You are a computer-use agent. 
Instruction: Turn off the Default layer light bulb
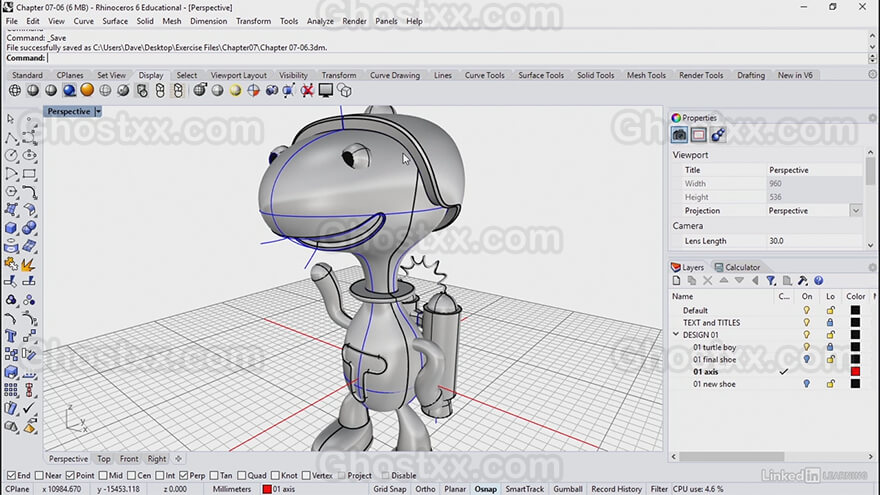pos(806,310)
